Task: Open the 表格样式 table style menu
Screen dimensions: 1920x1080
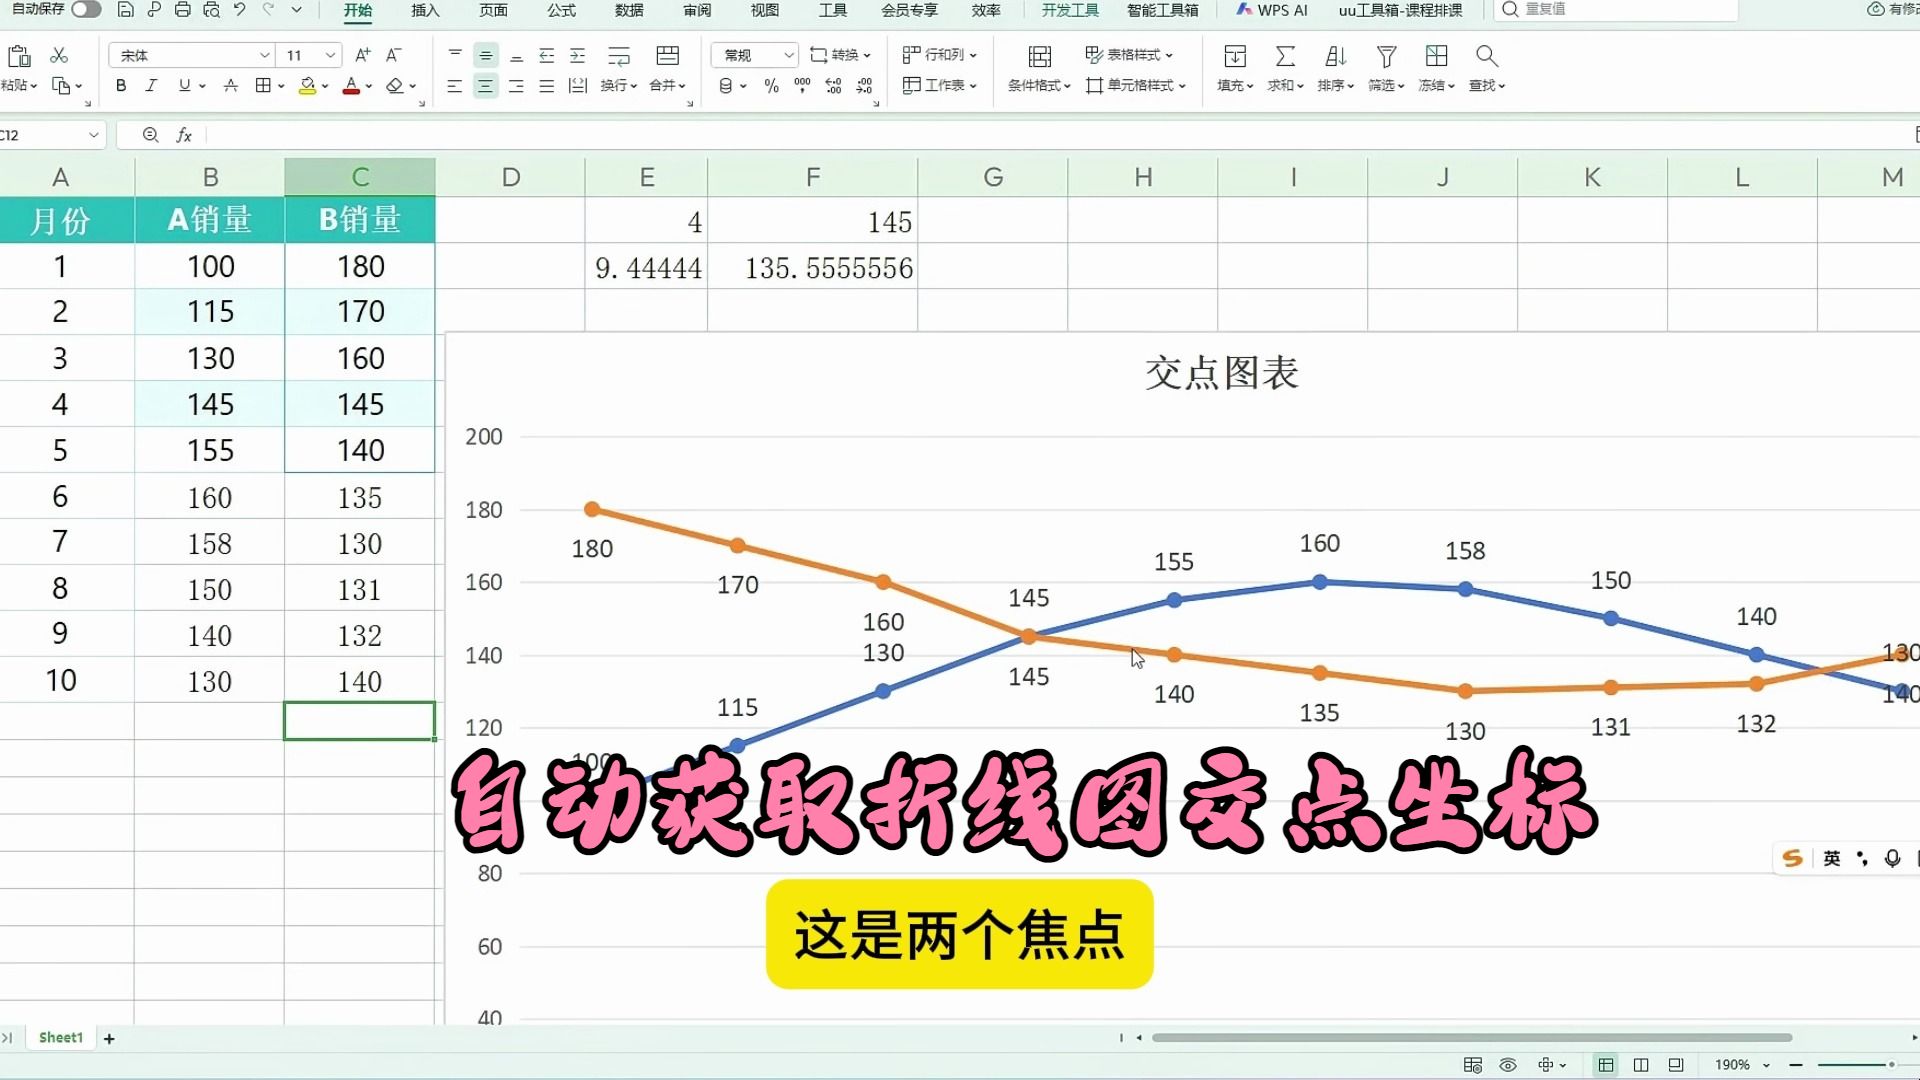Action: 1129,55
